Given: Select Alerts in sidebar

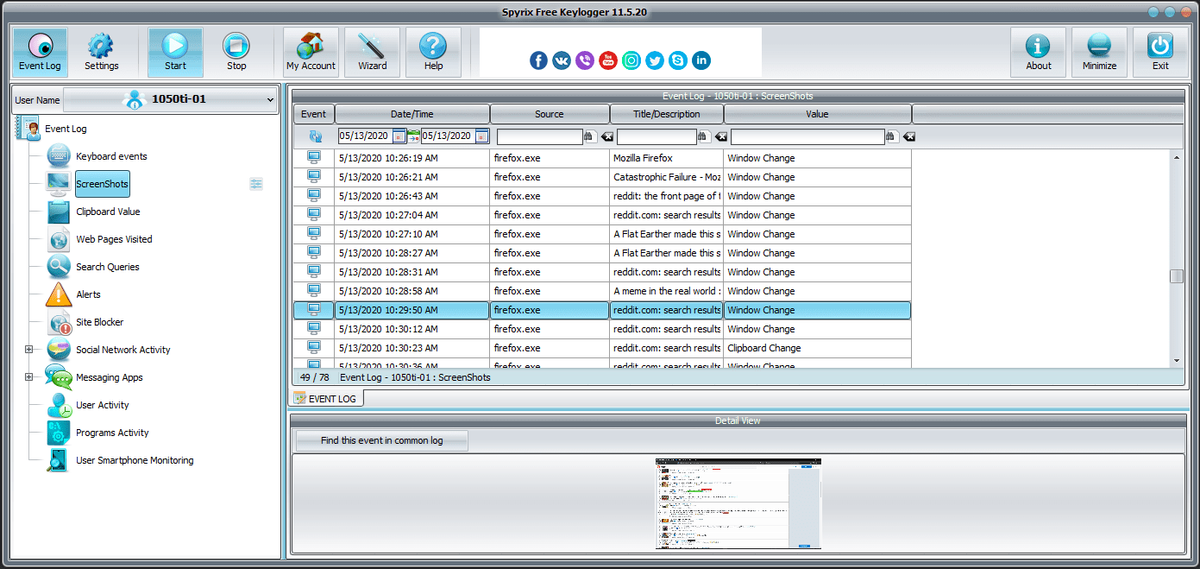Looking at the screenshot, I should point(88,295).
